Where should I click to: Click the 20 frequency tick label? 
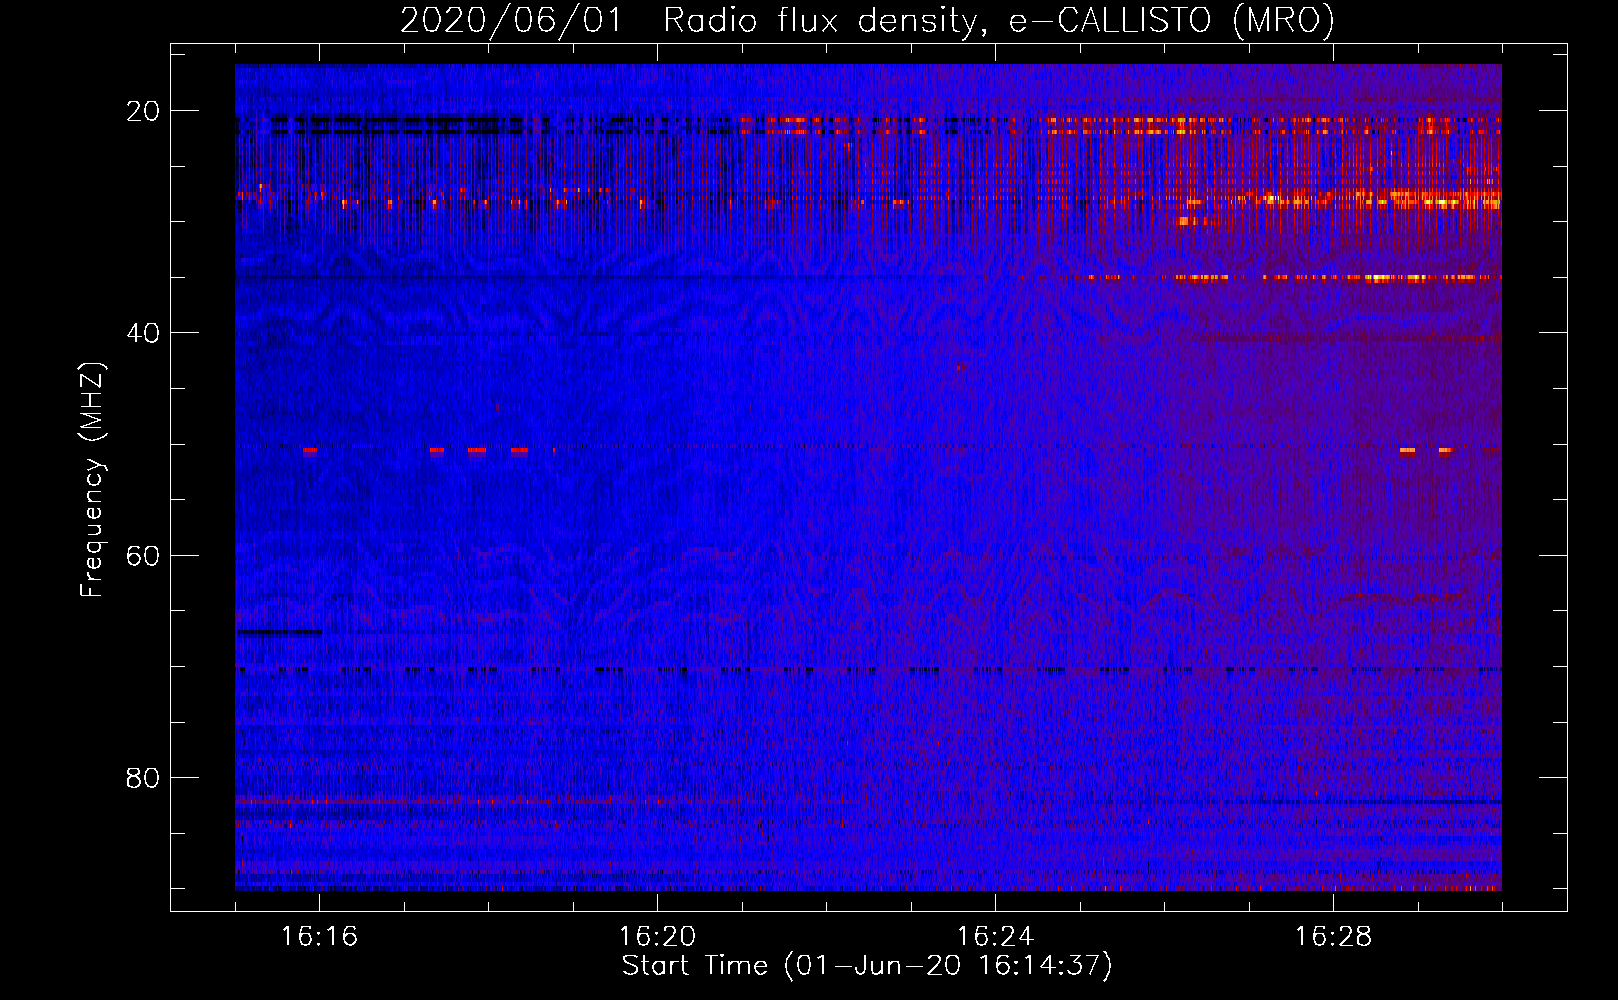click(143, 111)
